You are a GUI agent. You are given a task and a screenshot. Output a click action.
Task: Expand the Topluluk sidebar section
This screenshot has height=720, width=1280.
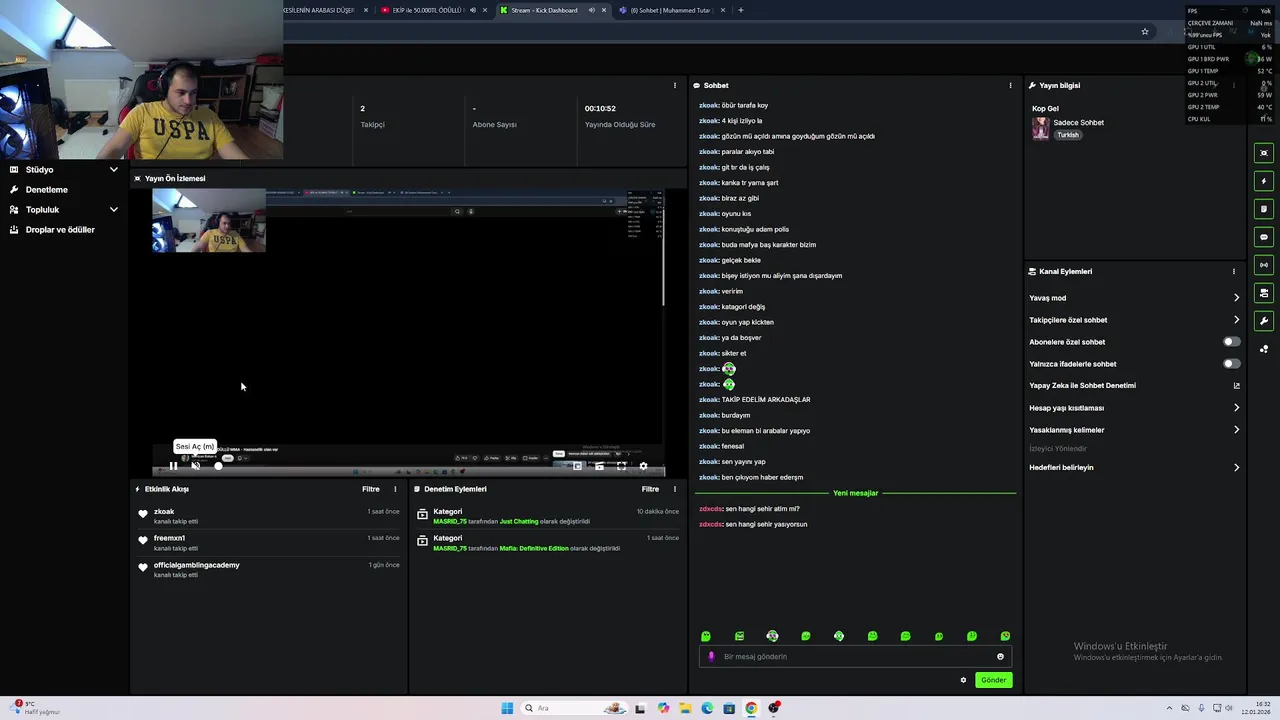[x=64, y=209]
